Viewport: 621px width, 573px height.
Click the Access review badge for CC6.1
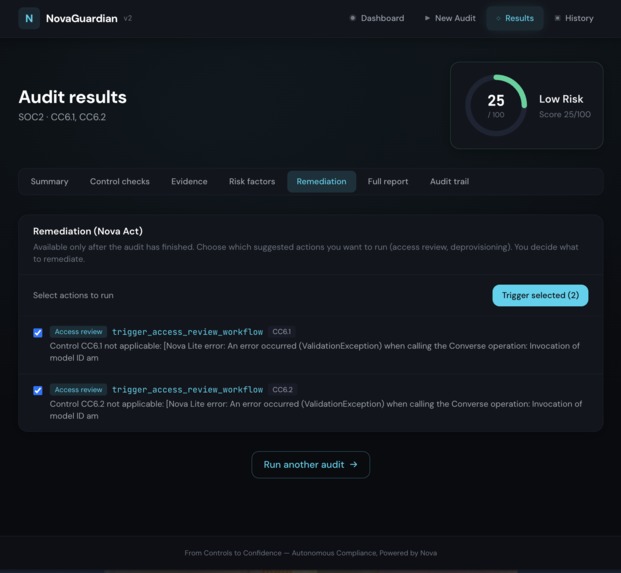[78, 332]
